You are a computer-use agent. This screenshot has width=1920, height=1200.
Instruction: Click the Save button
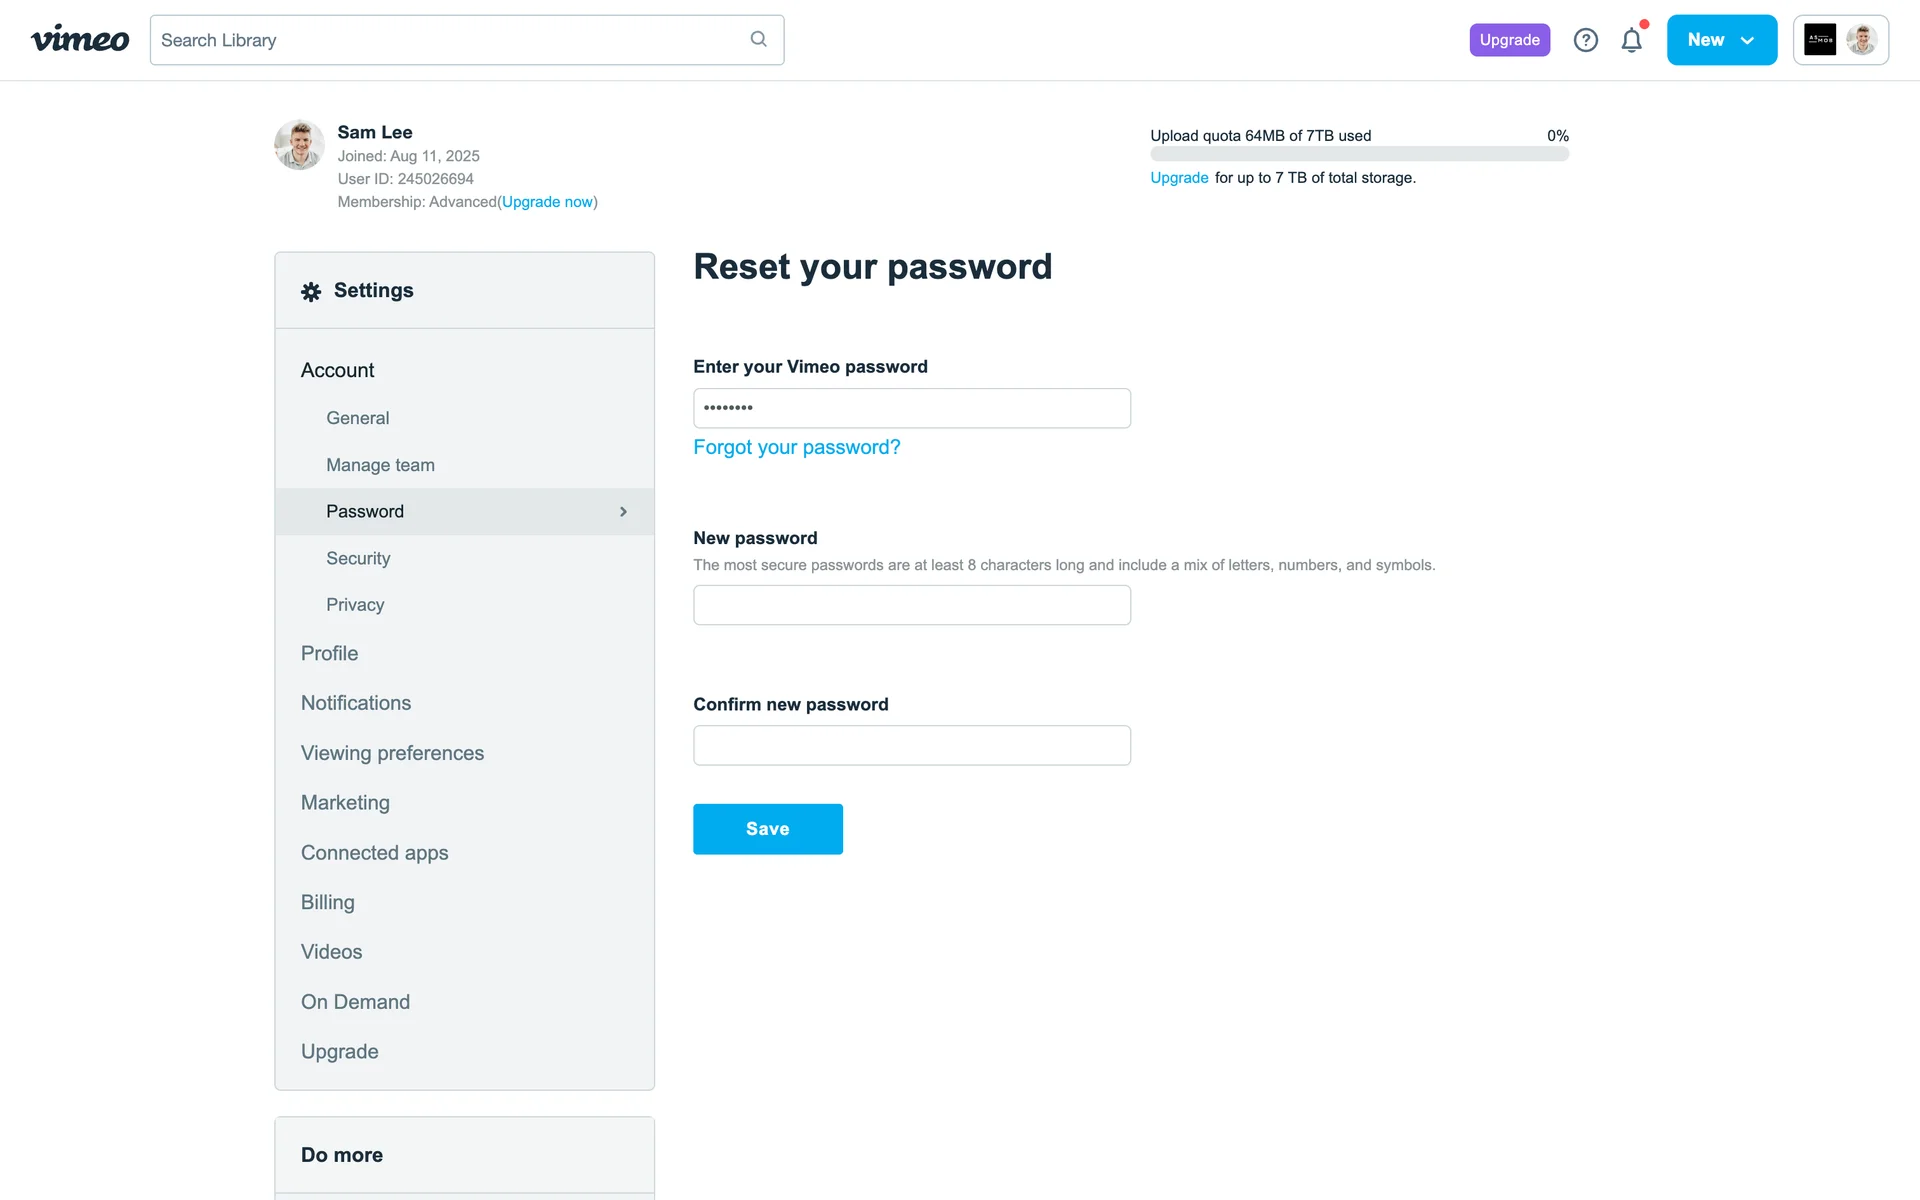pyautogui.click(x=767, y=829)
